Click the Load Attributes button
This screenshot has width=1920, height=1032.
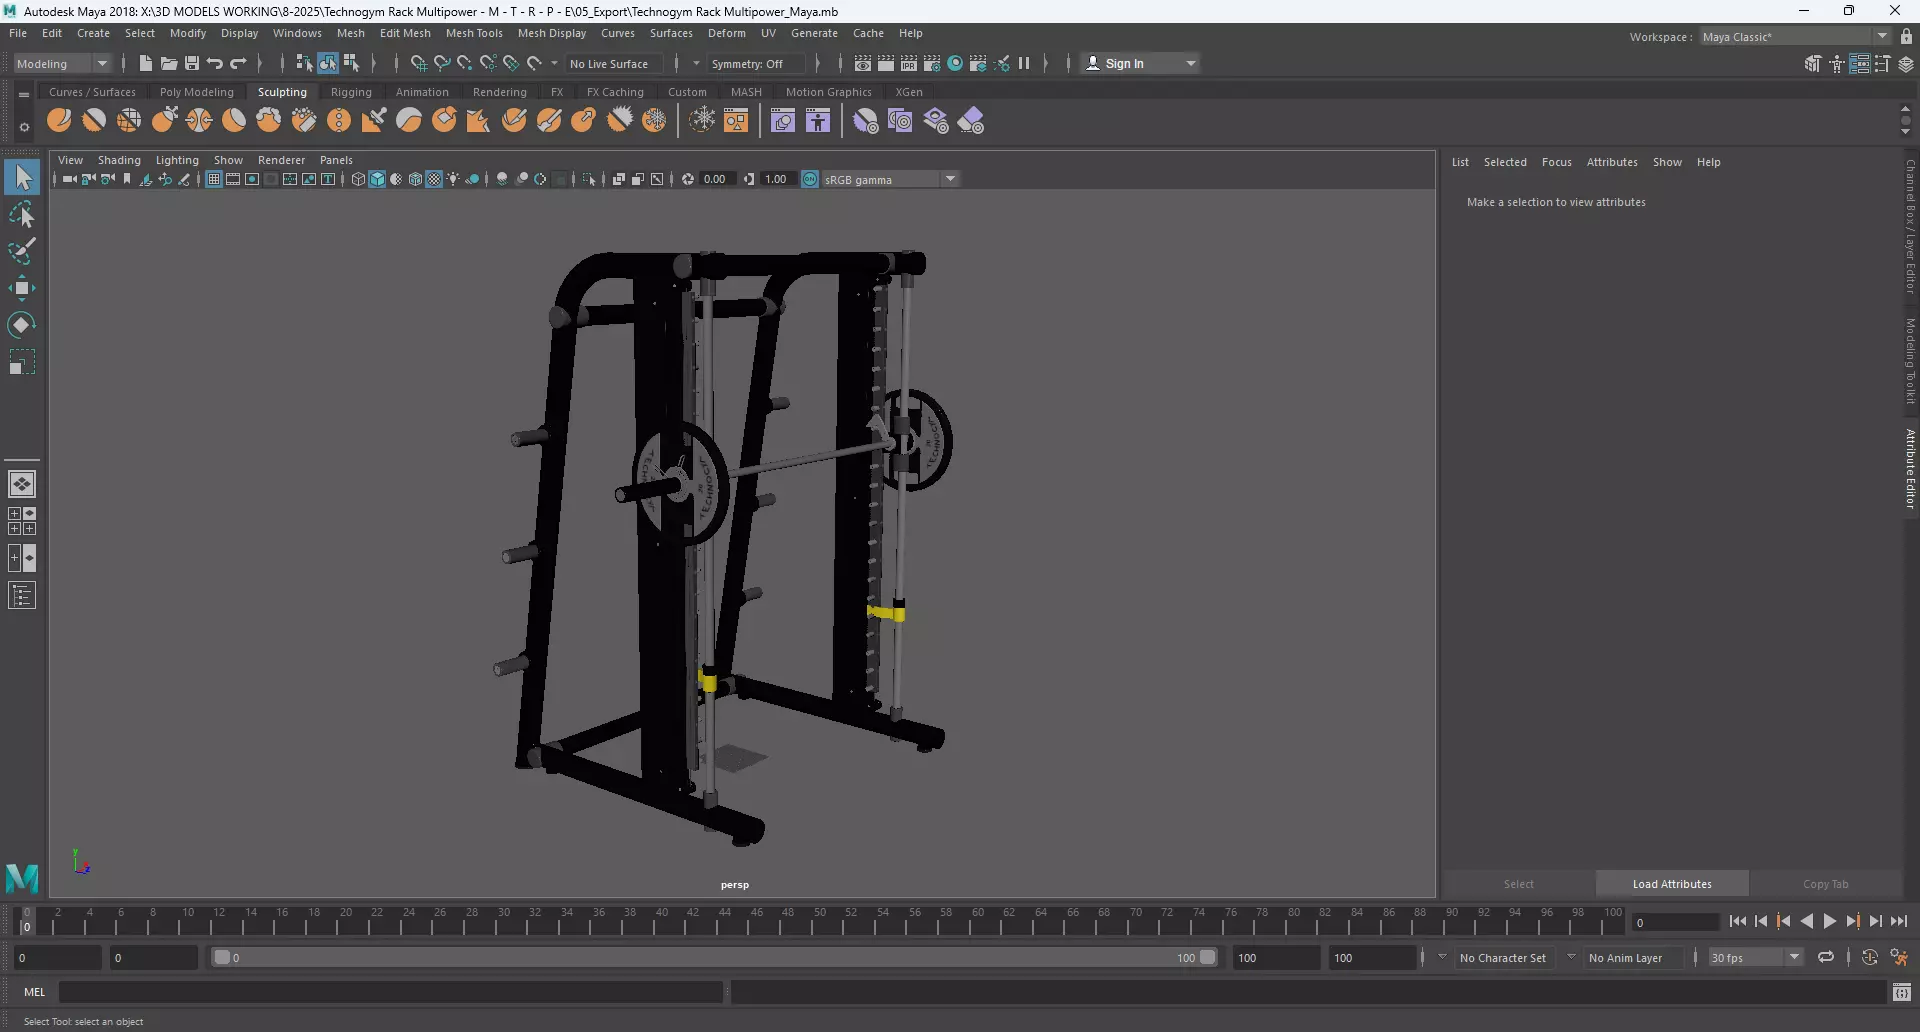pyautogui.click(x=1672, y=884)
